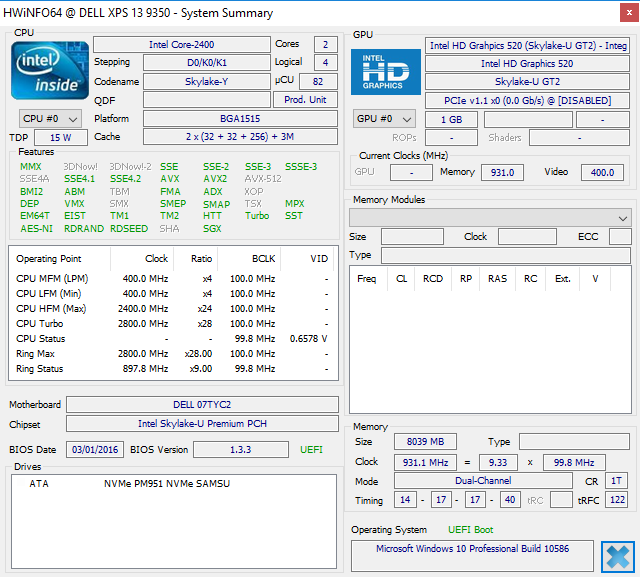Click the Turbo feature label
Image resolution: width=640 pixels, height=577 pixels.
[x=257, y=216]
